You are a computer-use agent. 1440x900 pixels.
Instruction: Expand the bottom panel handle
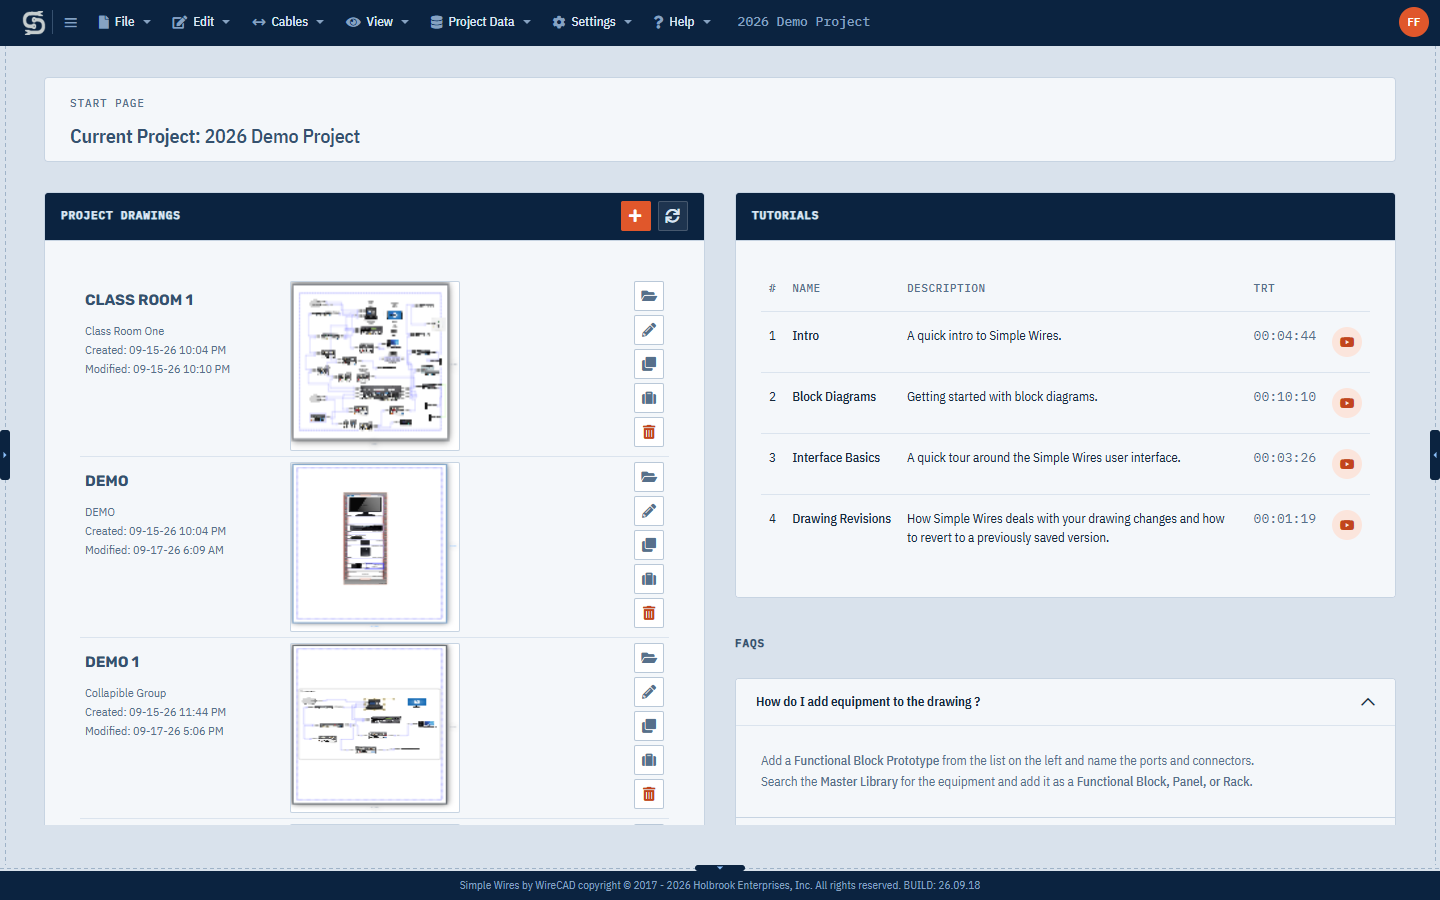coord(720,868)
